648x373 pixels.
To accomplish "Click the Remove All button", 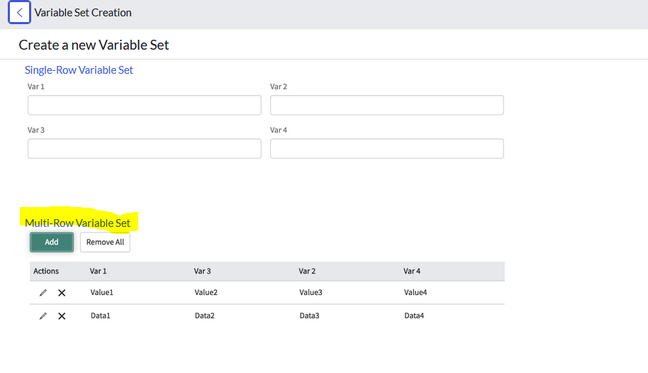I will click(x=105, y=242).
